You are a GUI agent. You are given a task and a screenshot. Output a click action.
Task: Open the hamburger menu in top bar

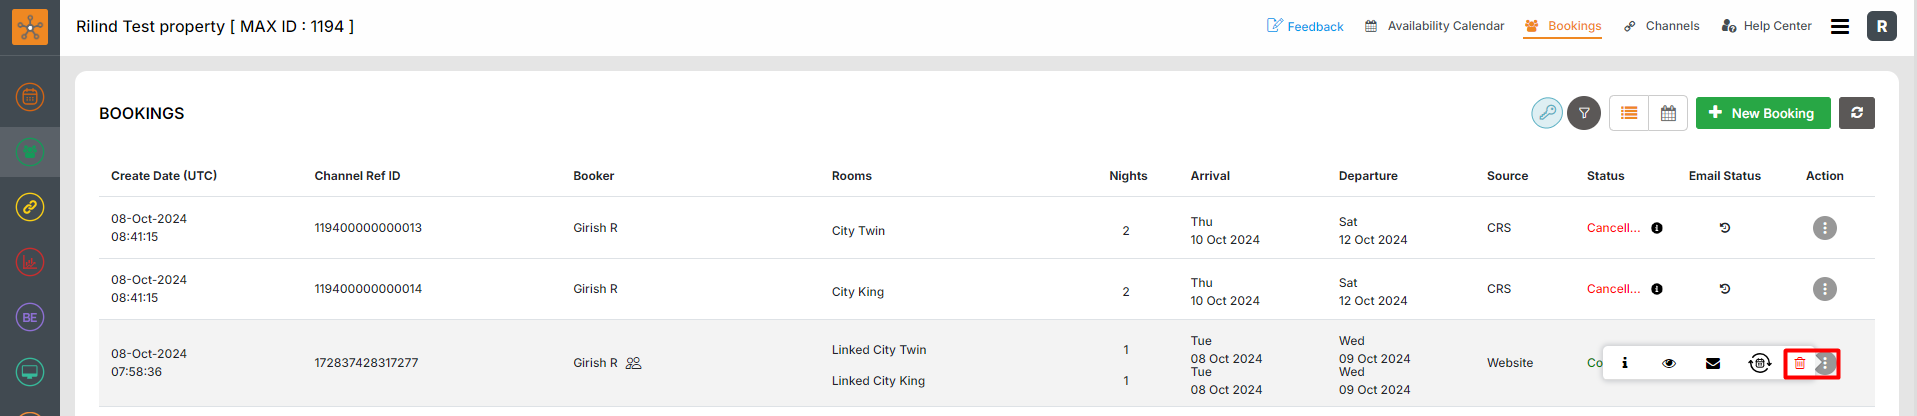[1840, 27]
